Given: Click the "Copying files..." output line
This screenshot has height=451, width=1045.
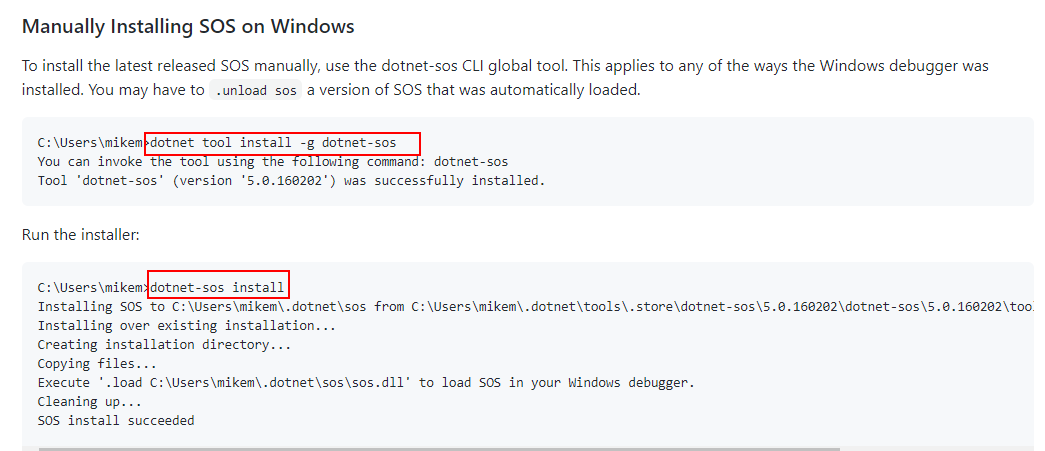Looking at the screenshot, I should [x=97, y=364].
